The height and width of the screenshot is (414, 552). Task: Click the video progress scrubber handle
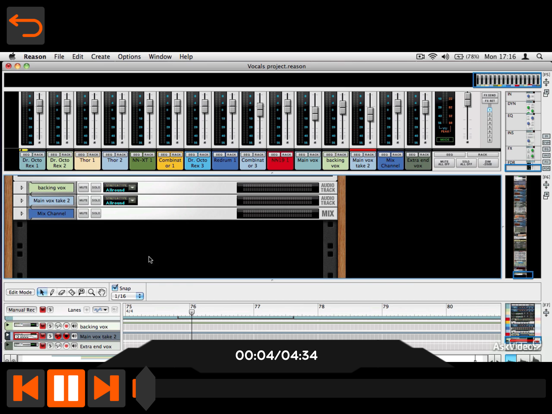[x=145, y=388]
